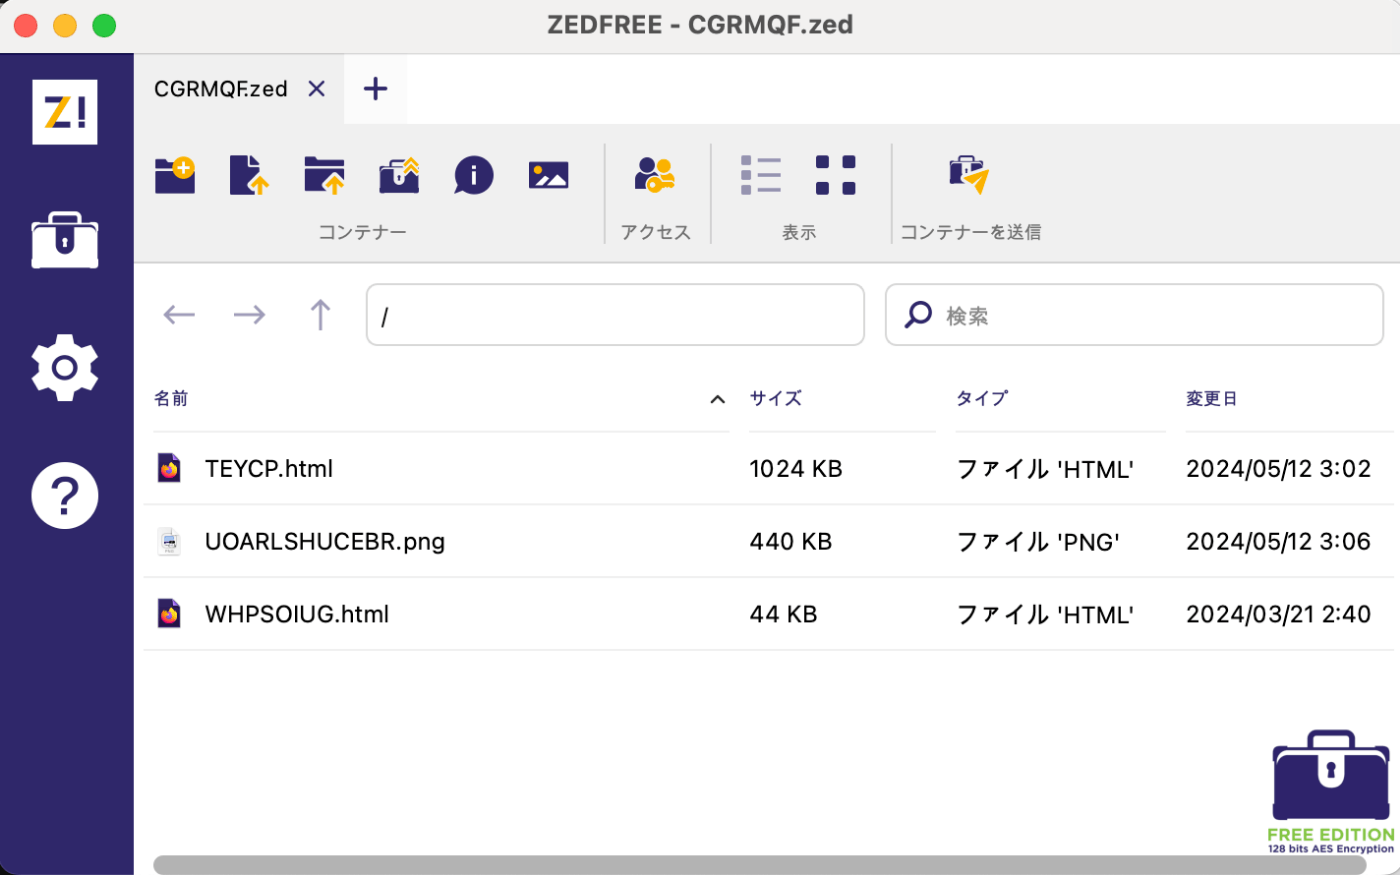Open help question mark in sidebar

pos(65,495)
